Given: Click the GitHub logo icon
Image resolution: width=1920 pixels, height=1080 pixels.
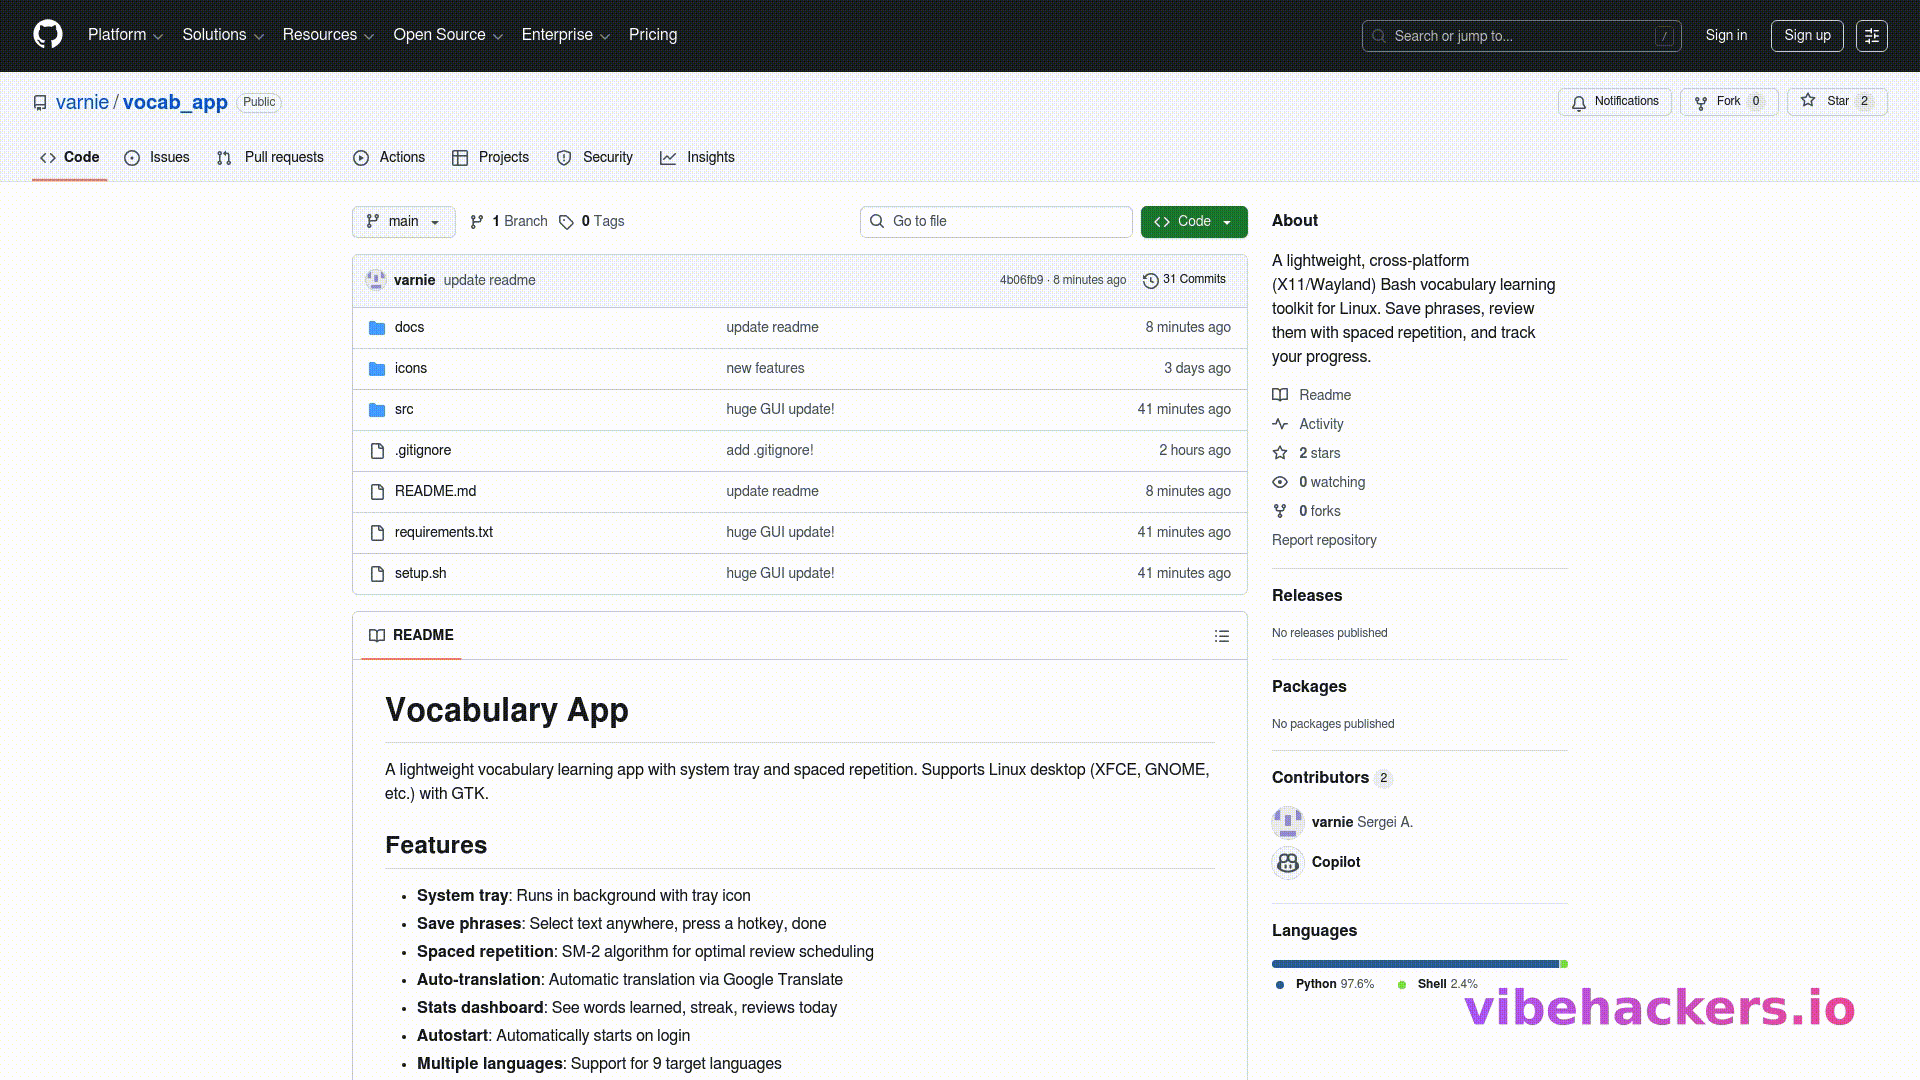Looking at the screenshot, I should 48,35.
